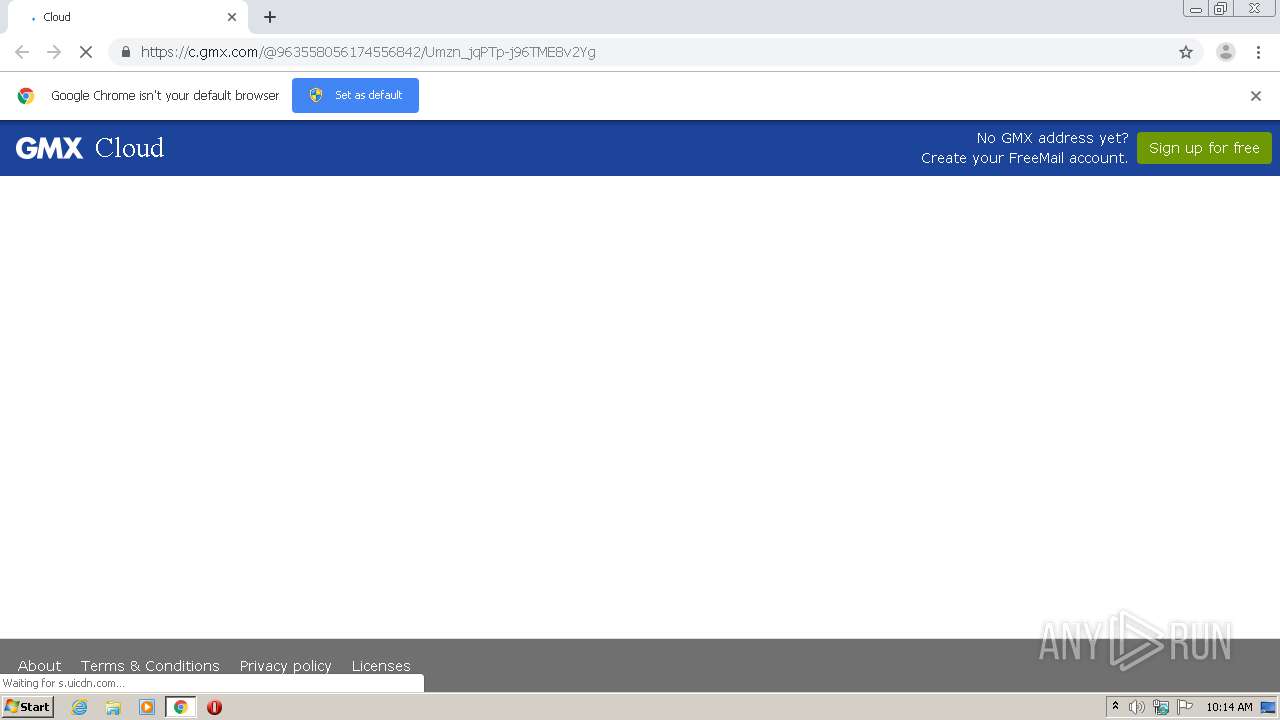Open Licenses footer link
The height and width of the screenshot is (720, 1280).
(x=381, y=666)
